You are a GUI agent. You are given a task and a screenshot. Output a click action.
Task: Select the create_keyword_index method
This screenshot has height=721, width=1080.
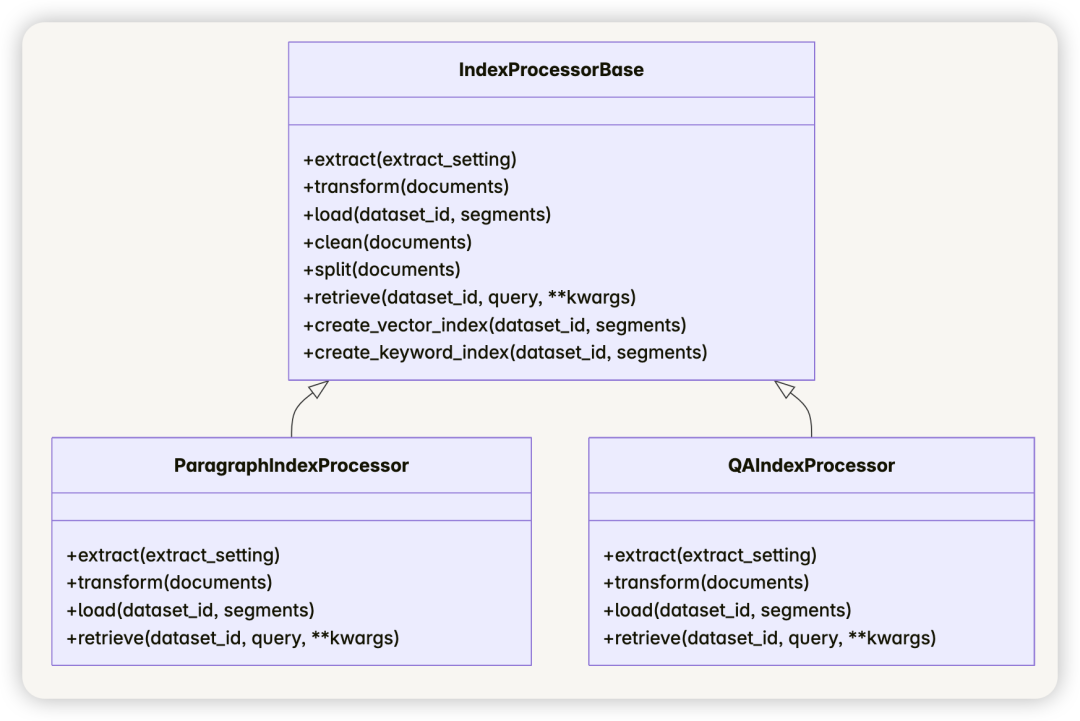point(504,352)
